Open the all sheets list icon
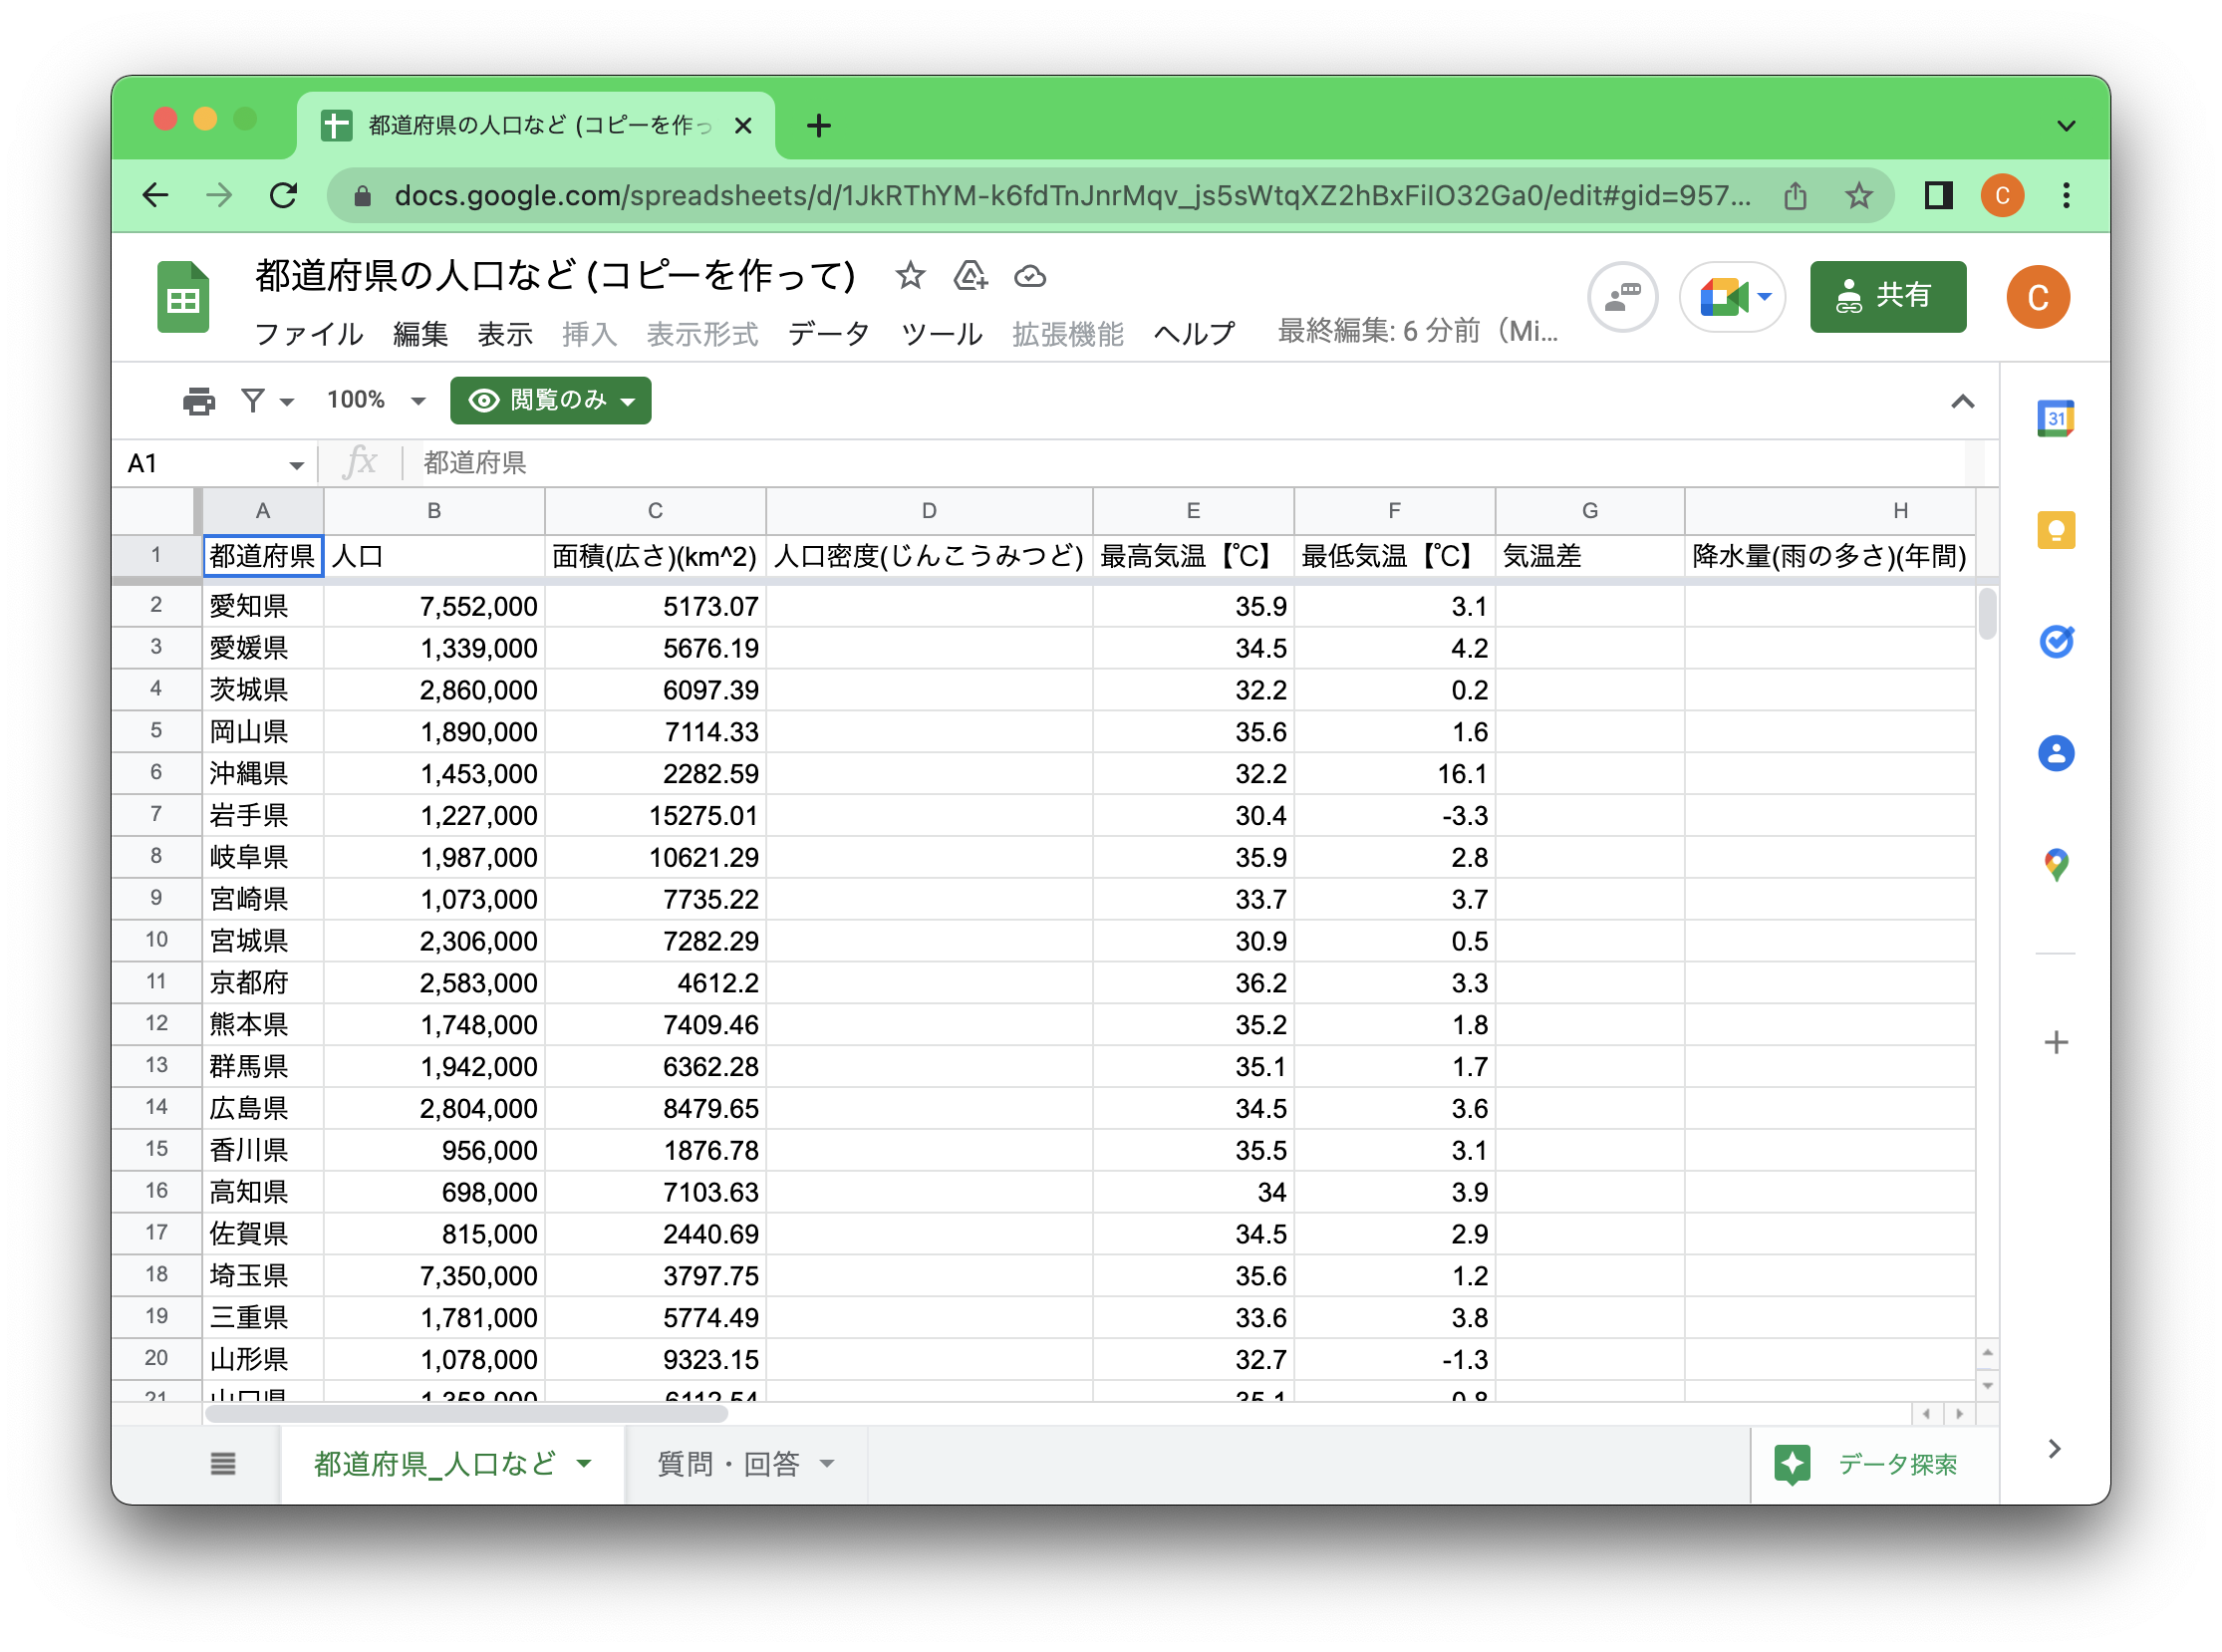The image size is (2222, 1652). (x=223, y=1464)
